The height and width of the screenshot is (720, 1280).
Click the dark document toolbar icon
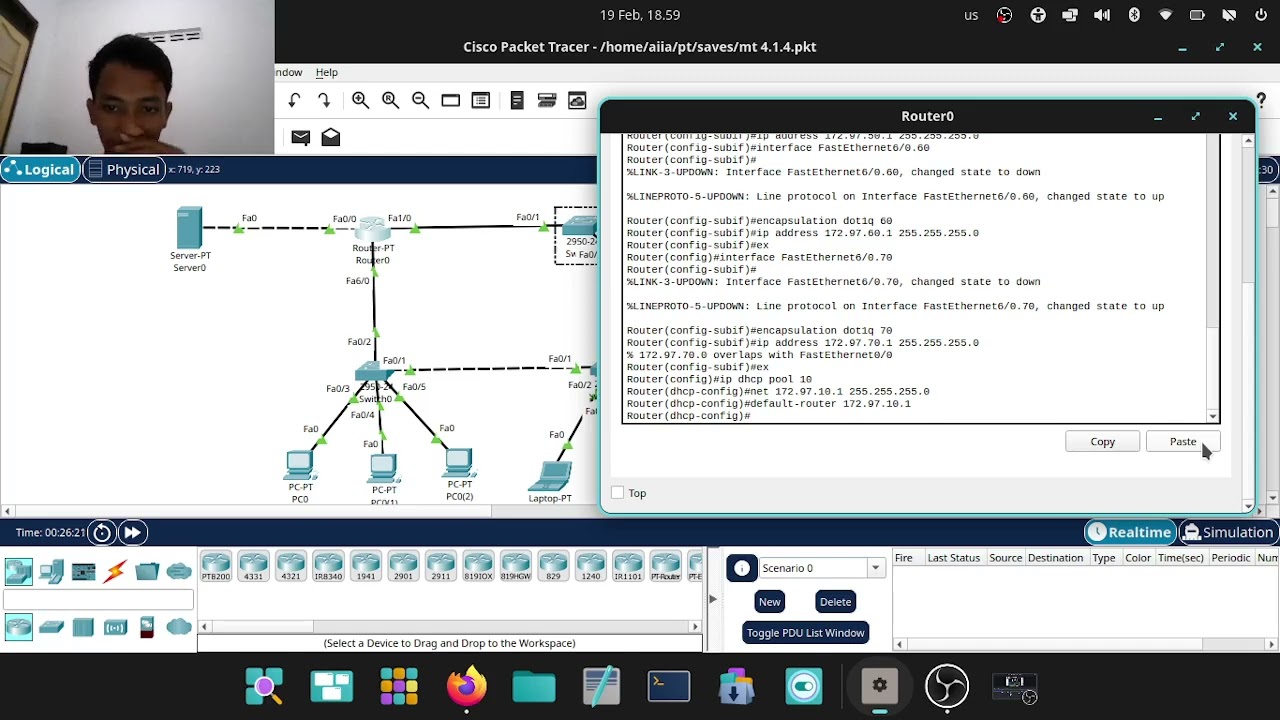tap(517, 100)
